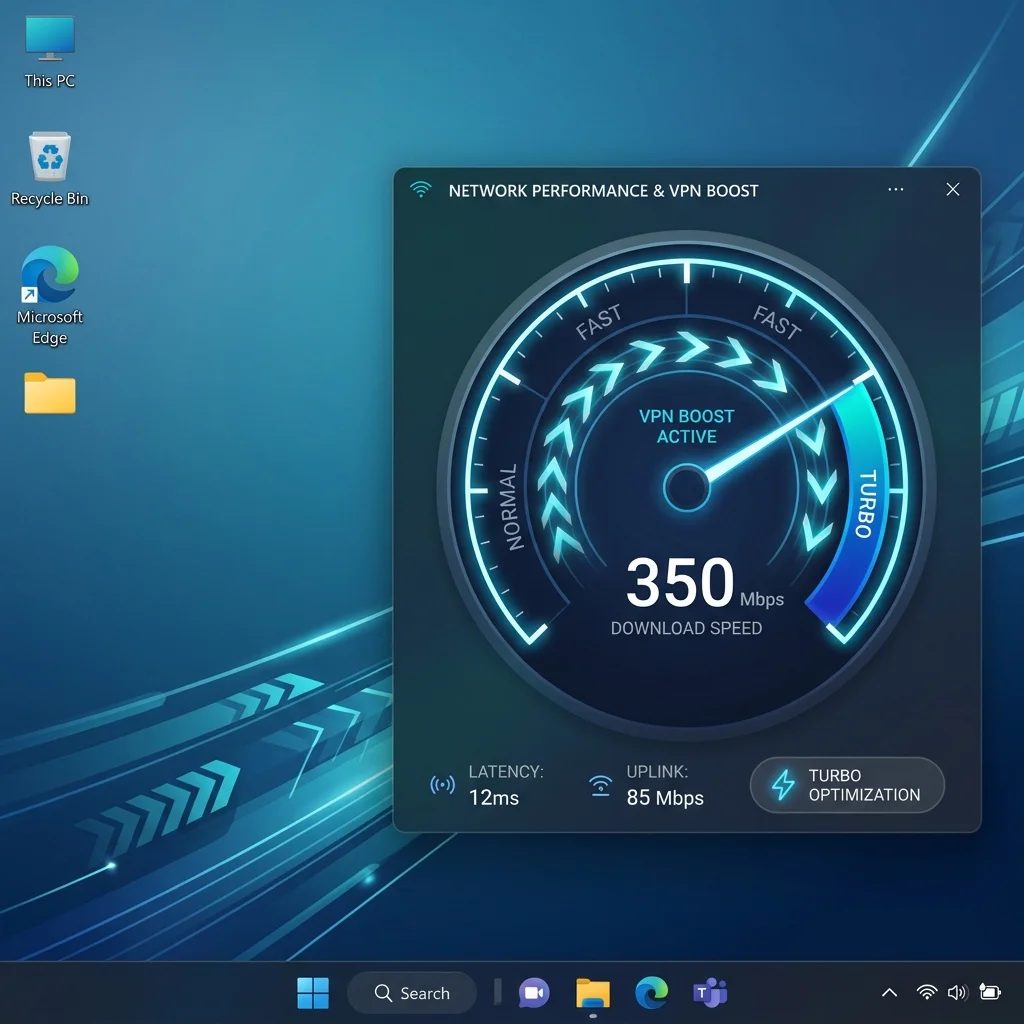Click the latency signal icon
Screen dimensions: 1024x1024
click(442, 784)
